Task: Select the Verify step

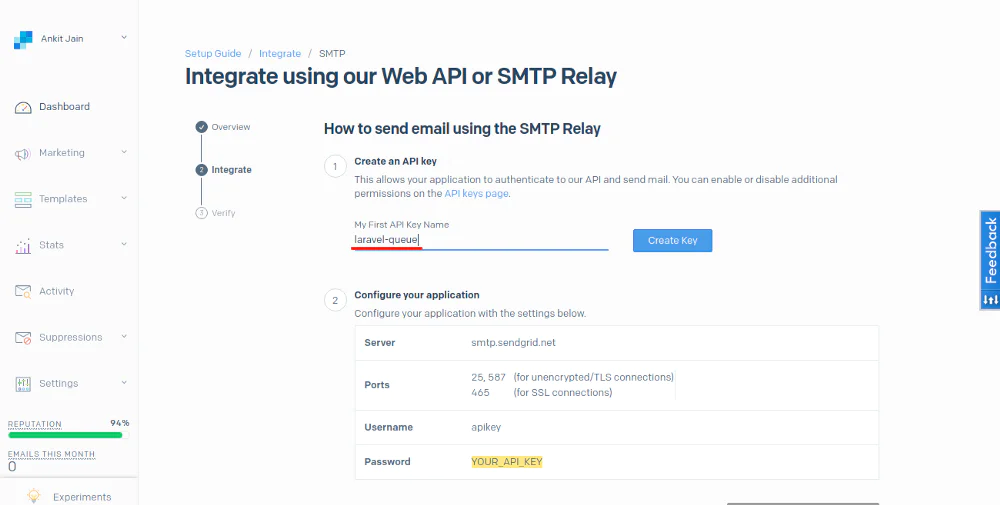Action: coord(223,213)
